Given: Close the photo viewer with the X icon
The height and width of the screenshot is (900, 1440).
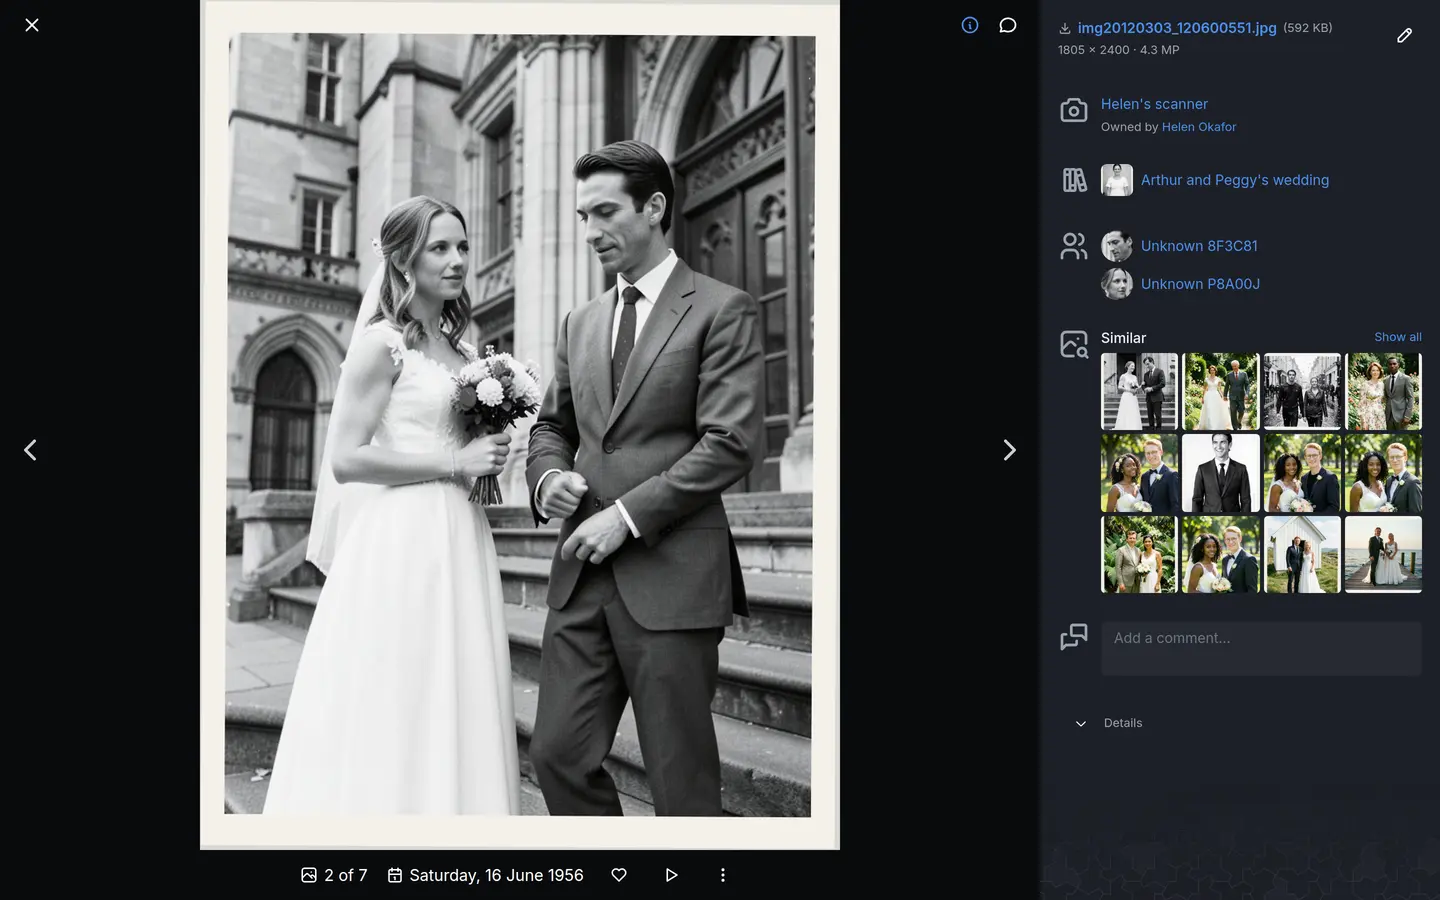Looking at the screenshot, I should pos(32,25).
